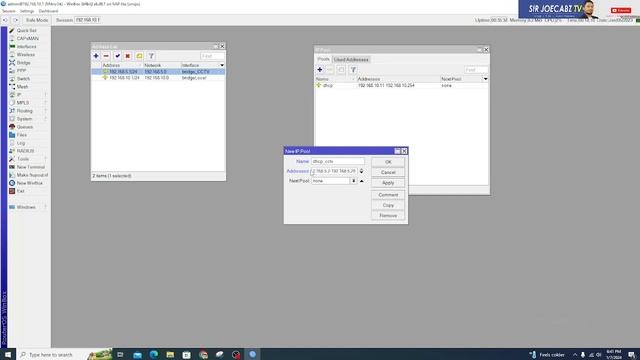Open New Terminal
Screen dimensions: 640x360
click(31, 167)
